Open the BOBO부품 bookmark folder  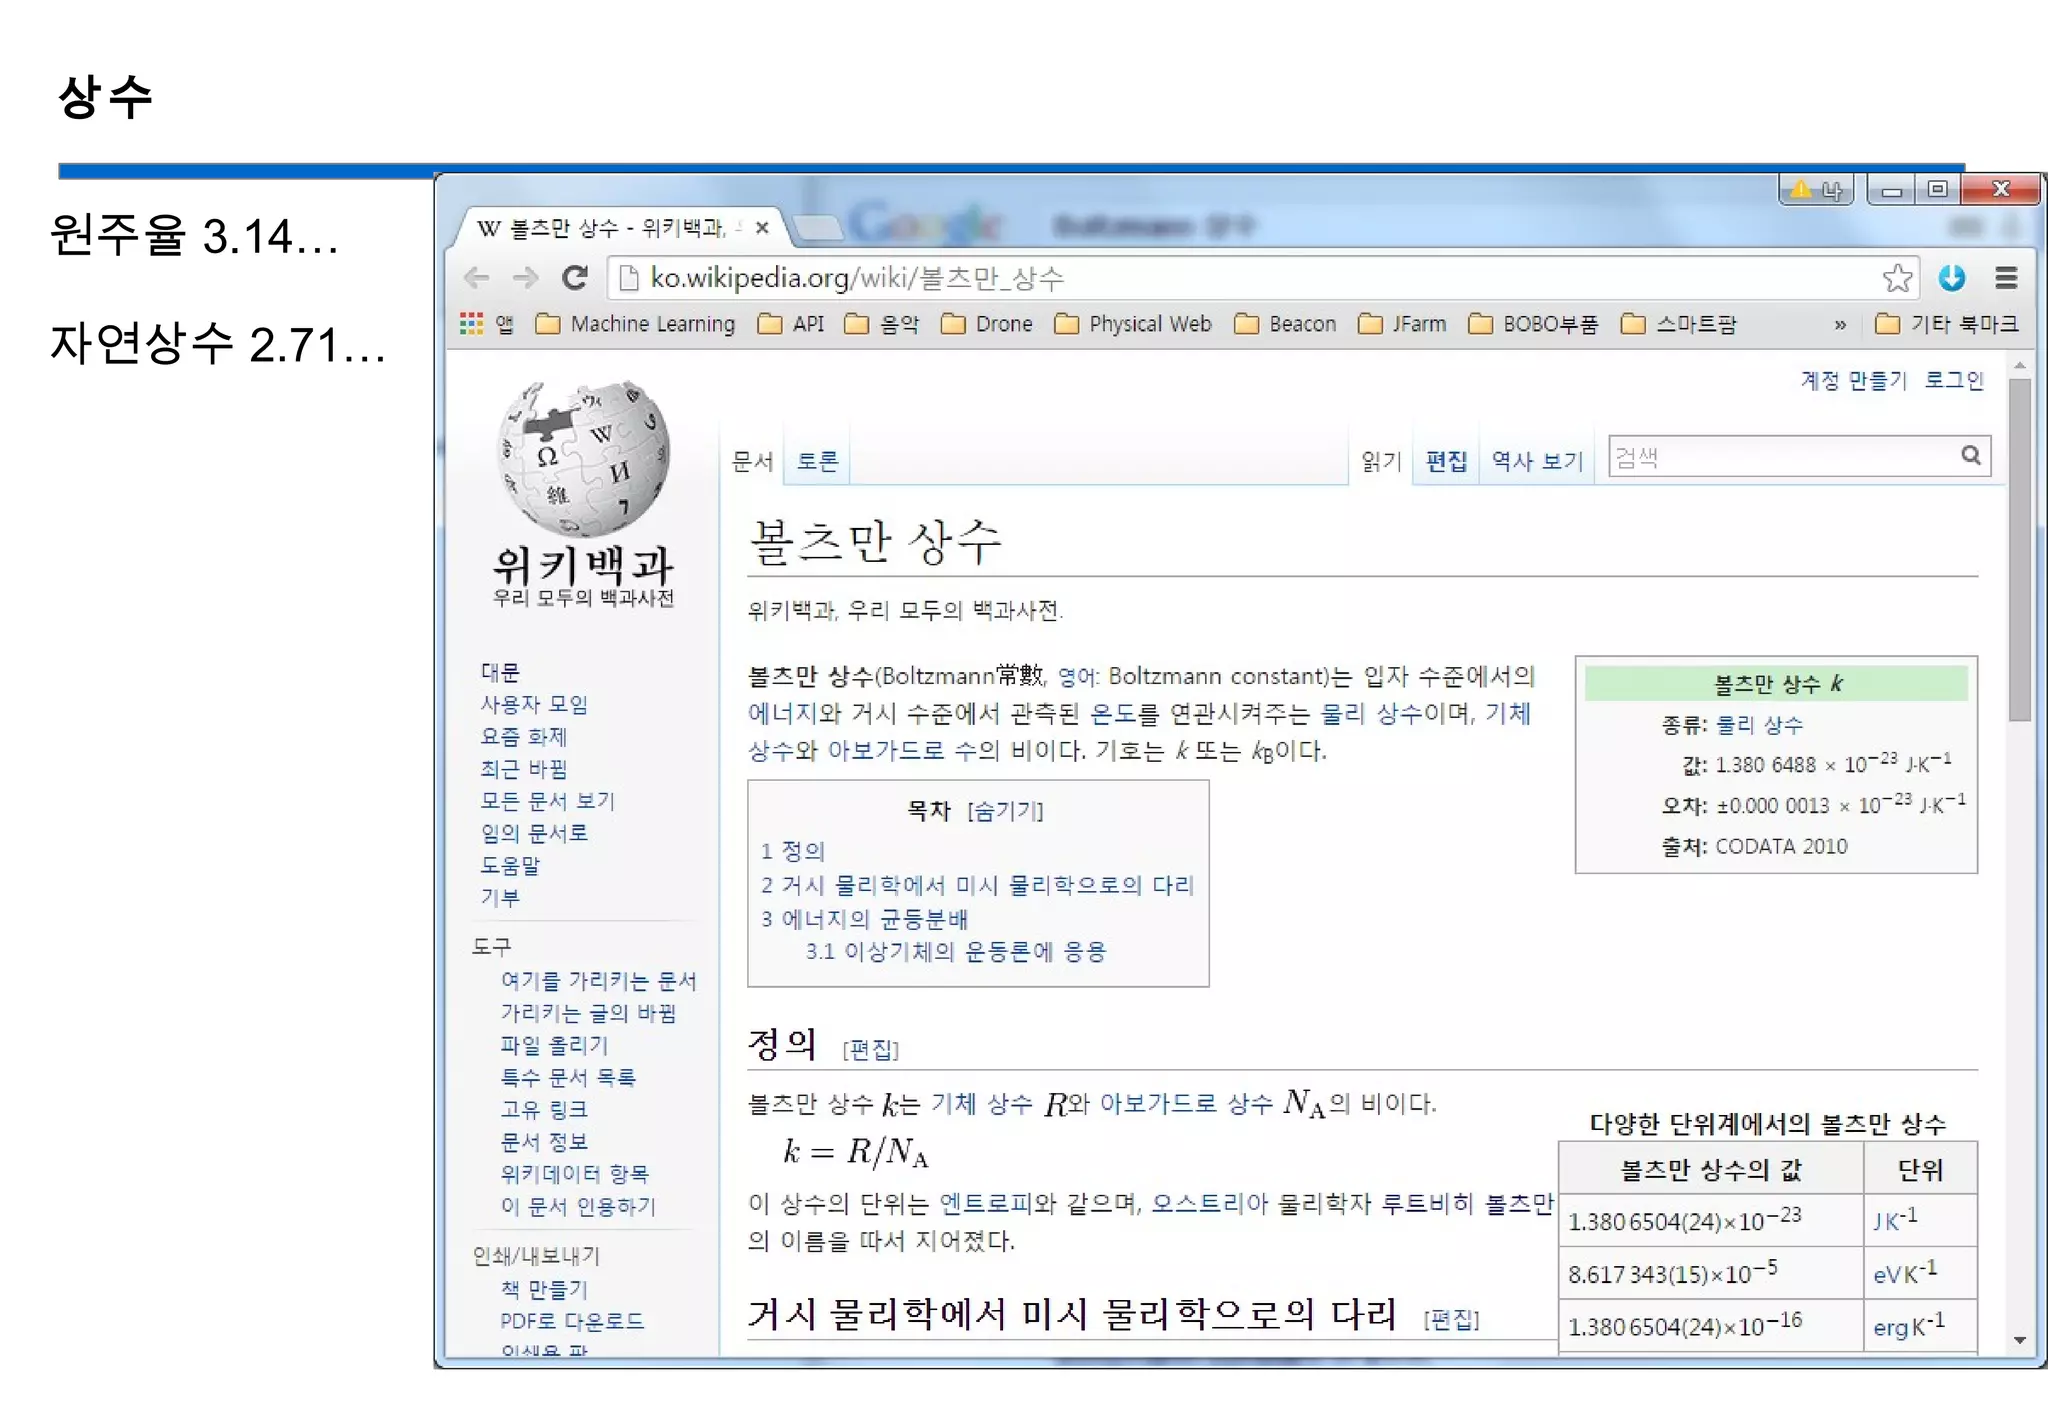tap(1533, 324)
